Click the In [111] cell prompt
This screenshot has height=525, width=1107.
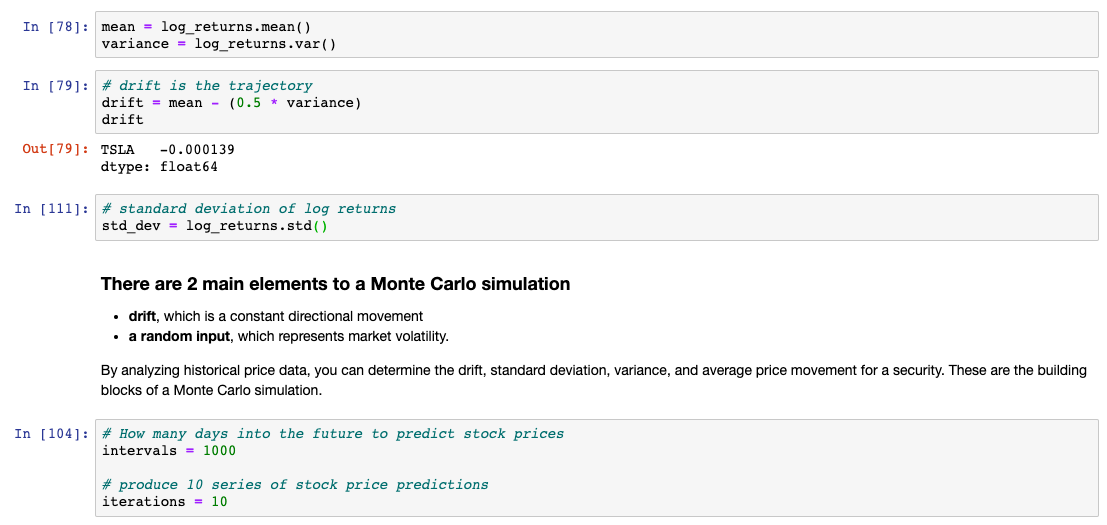pos(51,209)
